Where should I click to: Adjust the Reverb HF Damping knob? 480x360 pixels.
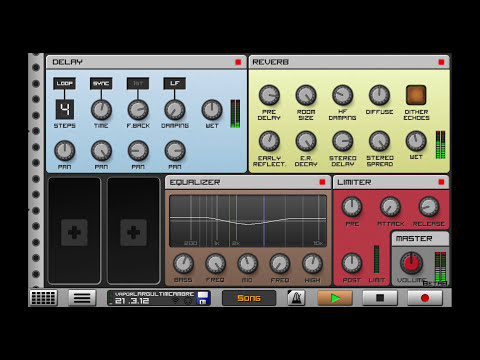click(343, 95)
